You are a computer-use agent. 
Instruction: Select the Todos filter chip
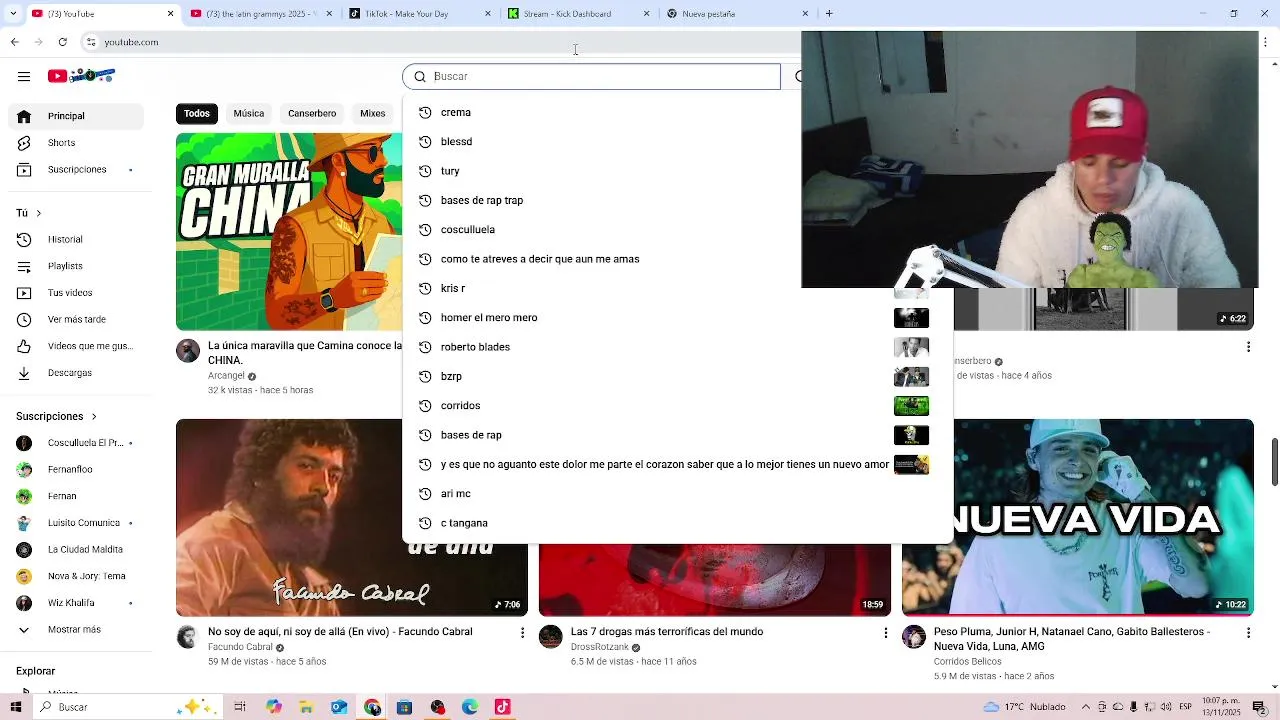click(x=197, y=113)
